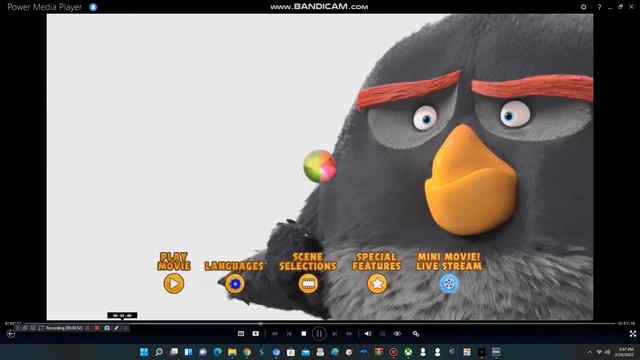Open the Scene Selections film strip icon

[308, 283]
